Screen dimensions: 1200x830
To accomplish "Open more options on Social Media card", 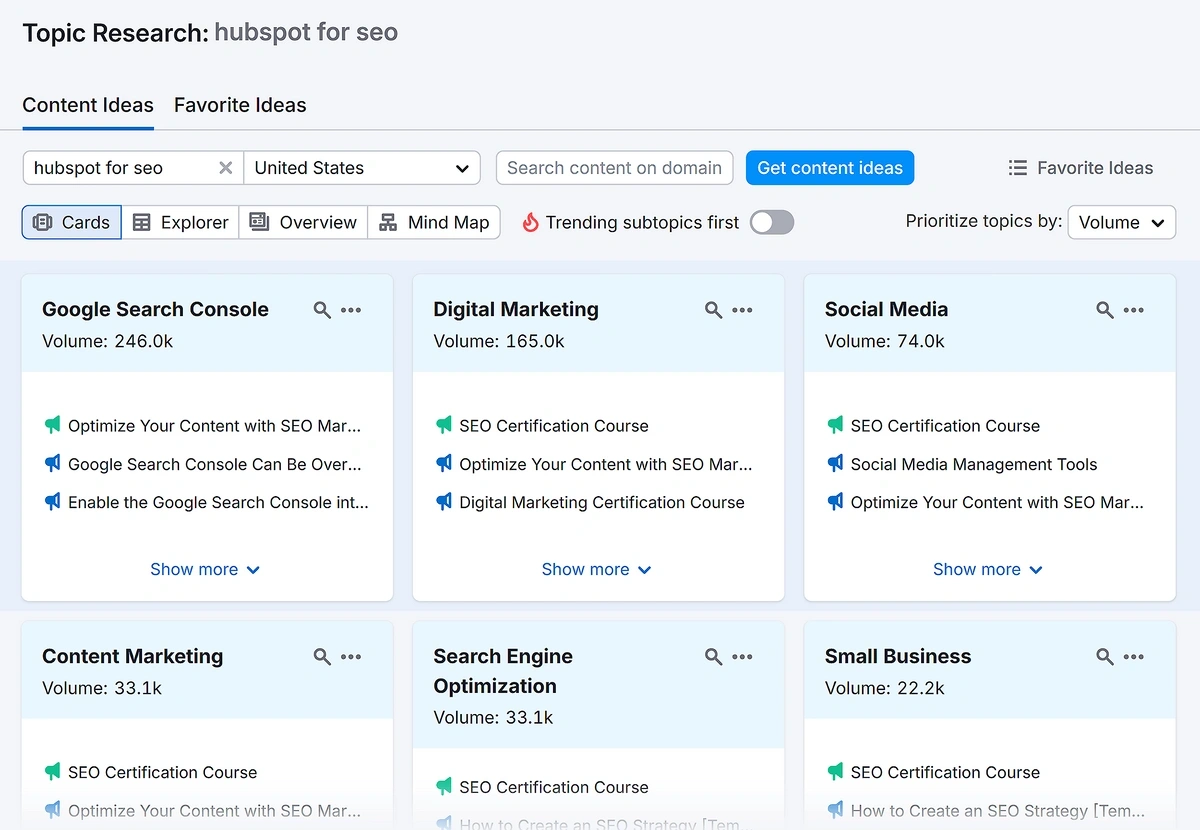I will click(x=1134, y=310).
